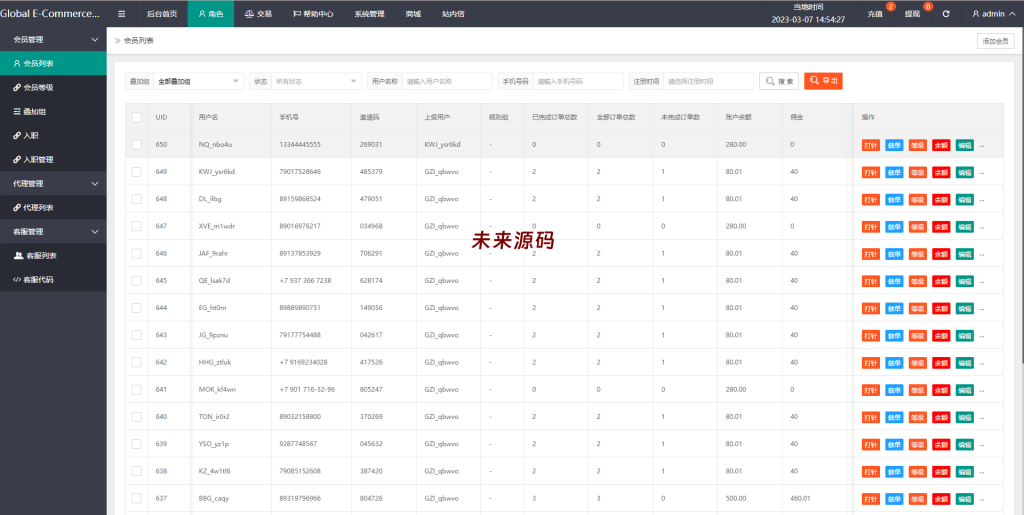
Task: Click 编辑 for user JAF_9rahr
Action: [965, 254]
